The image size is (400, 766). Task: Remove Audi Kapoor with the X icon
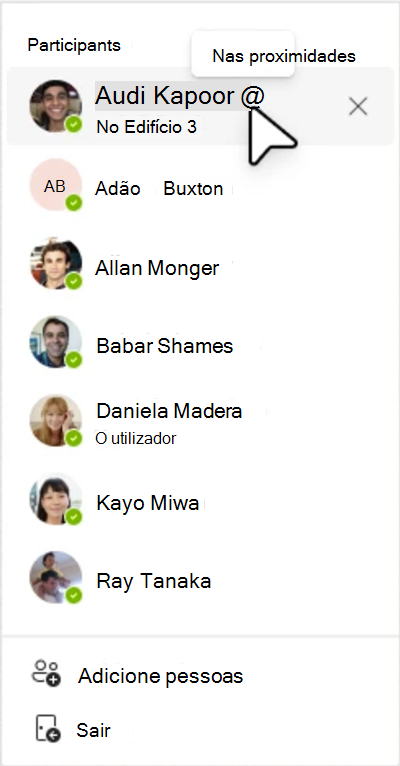[358, 106]
